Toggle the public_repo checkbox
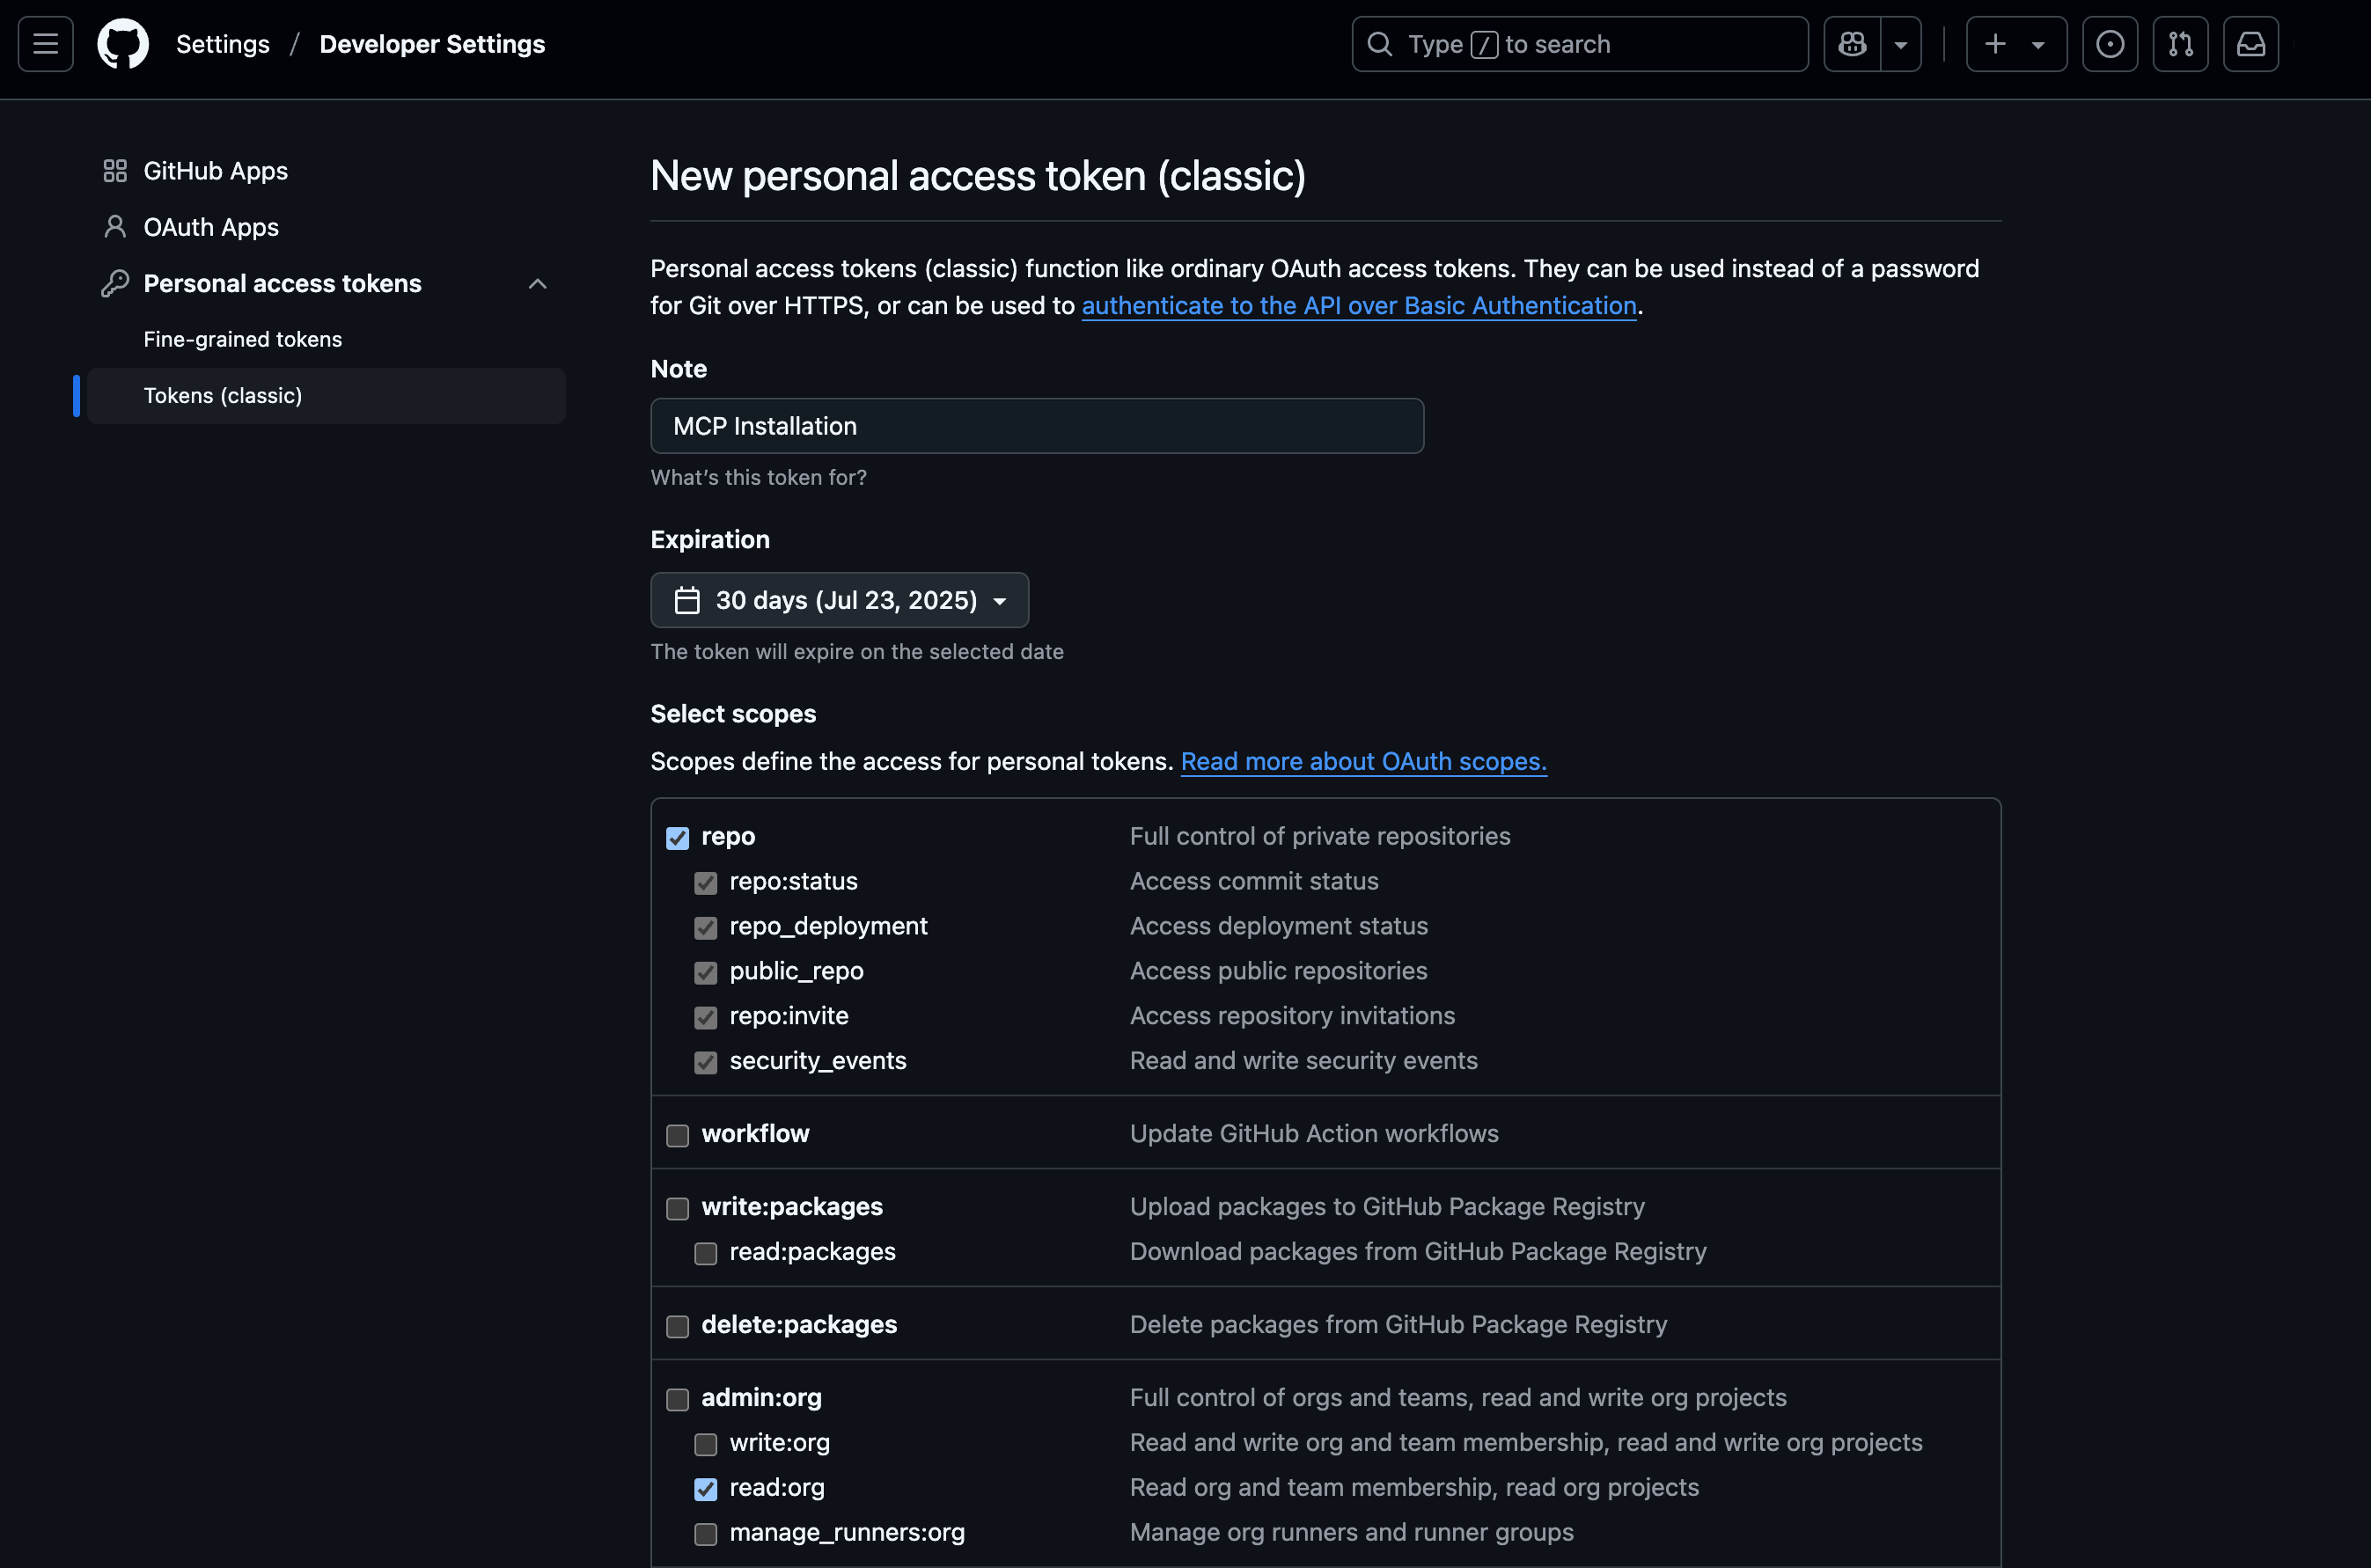2371x1568 pixels. [706, 972]
